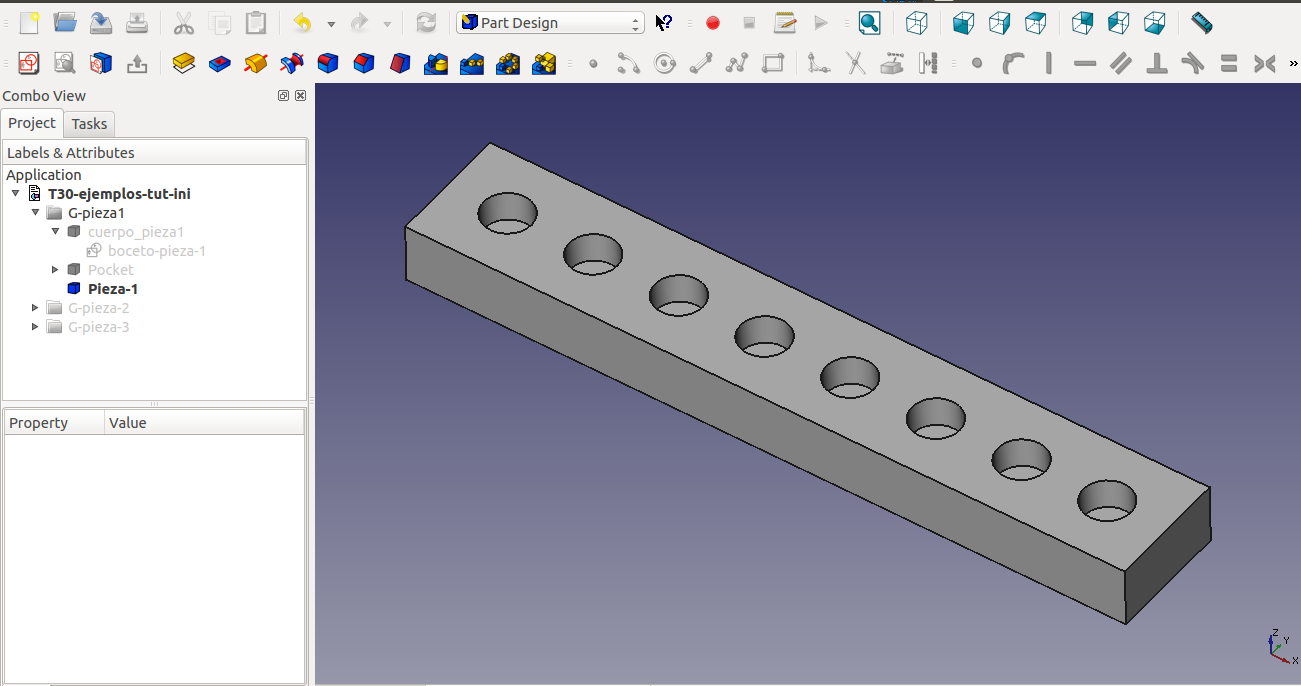This screenshot has height=686, width=1301.
Task: Click Fit All magnifier view icon
Action: point(869,23)
